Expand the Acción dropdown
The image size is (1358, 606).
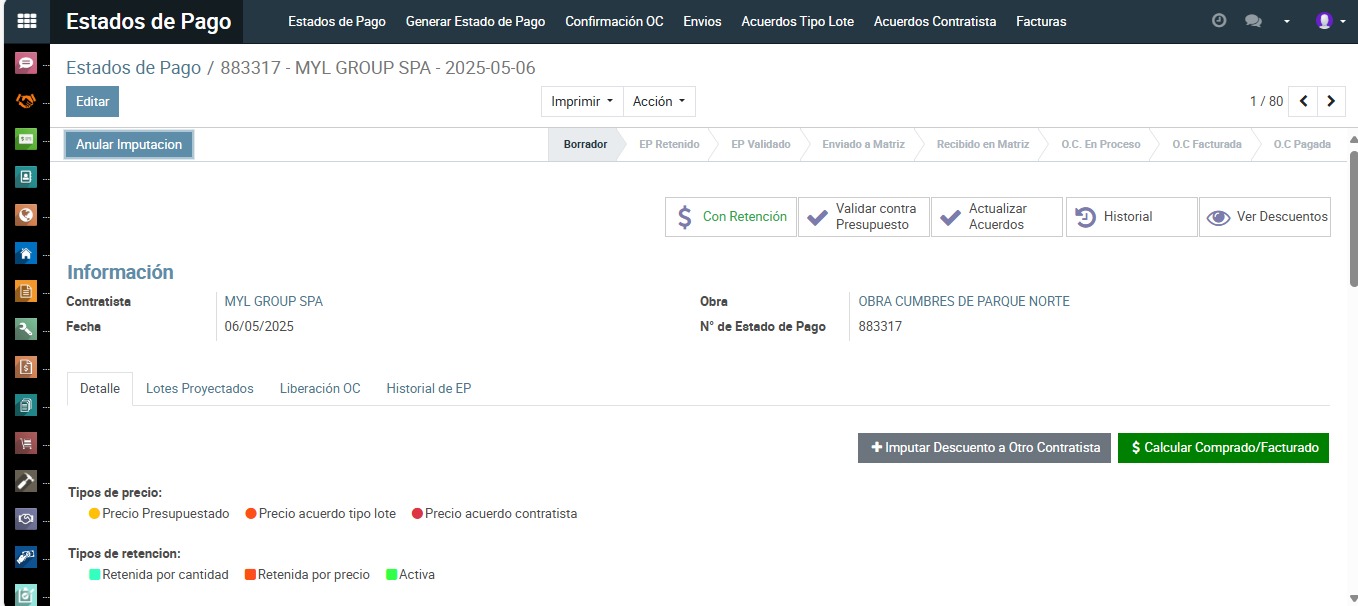(x=659, y=101)
